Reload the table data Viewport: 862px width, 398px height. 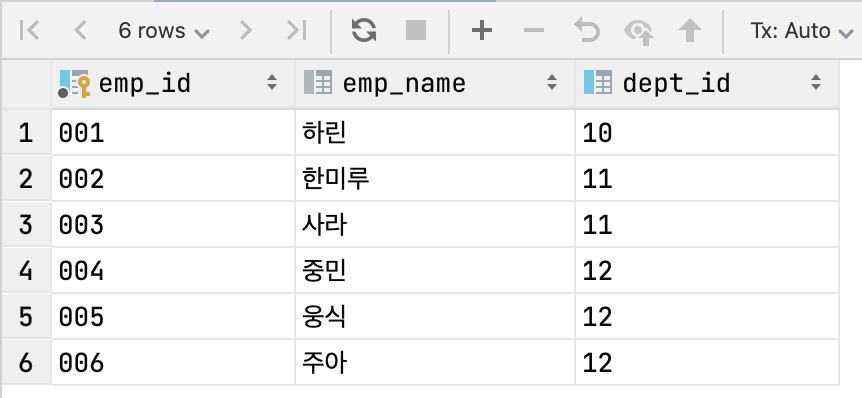click(x=364, y=31)
